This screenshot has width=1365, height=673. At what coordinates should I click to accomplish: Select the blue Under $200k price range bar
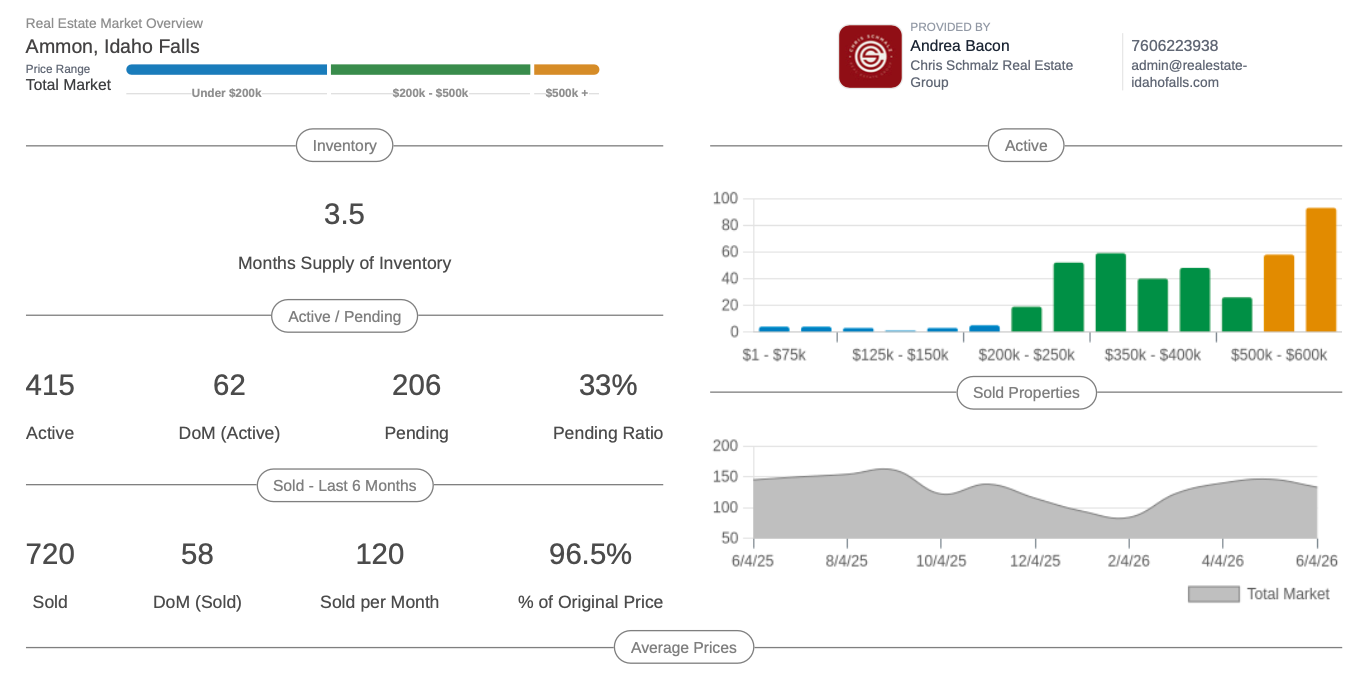(227, 70)
